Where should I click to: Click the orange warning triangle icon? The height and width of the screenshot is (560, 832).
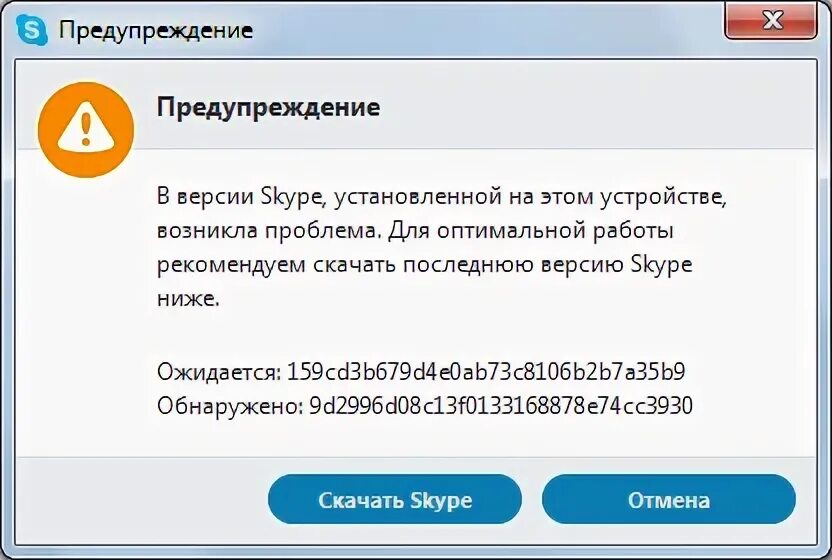point(84,130)
